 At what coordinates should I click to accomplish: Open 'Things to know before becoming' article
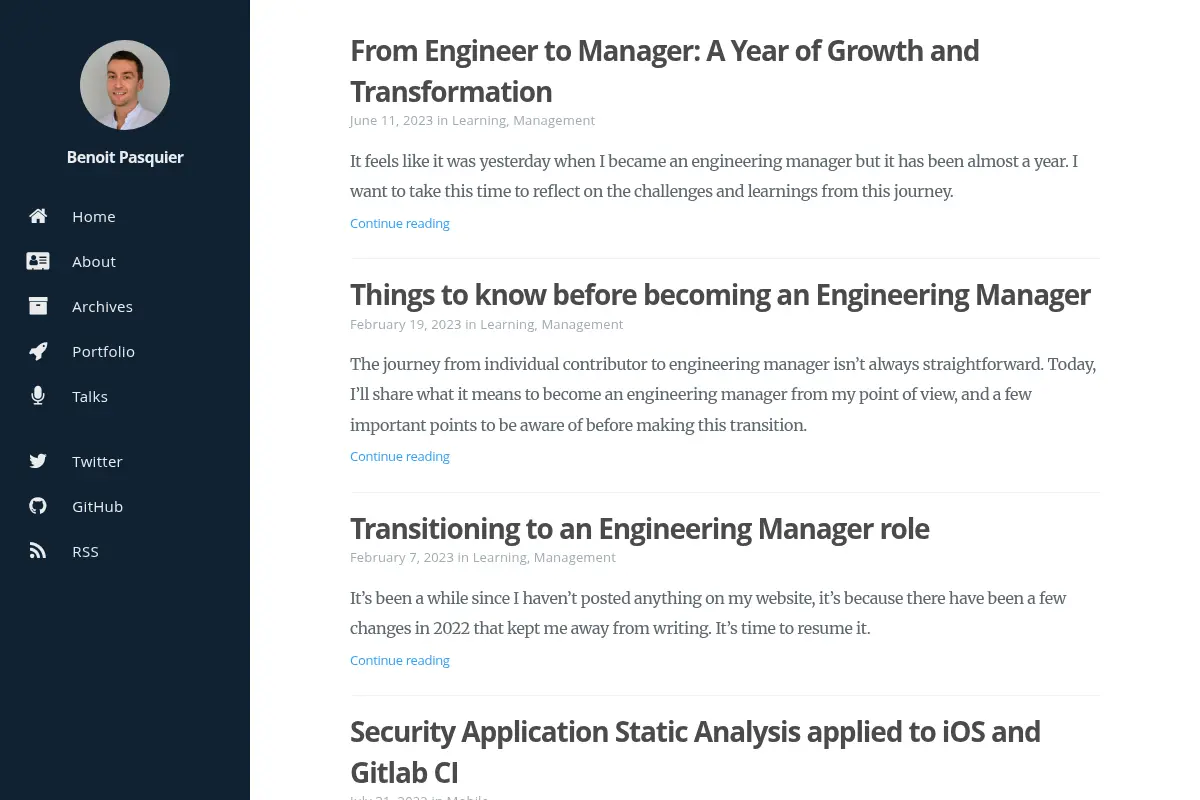tap(720, 295)
